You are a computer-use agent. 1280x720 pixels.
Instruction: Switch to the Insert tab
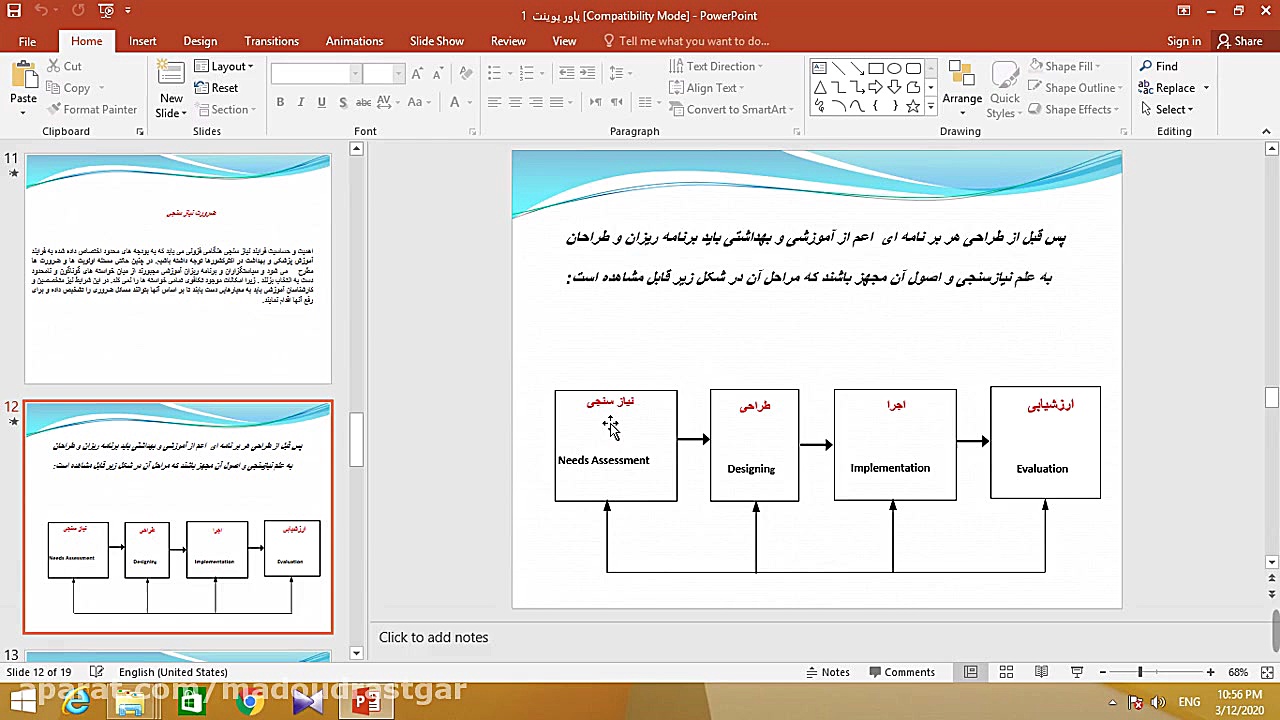tap(142, 41)
